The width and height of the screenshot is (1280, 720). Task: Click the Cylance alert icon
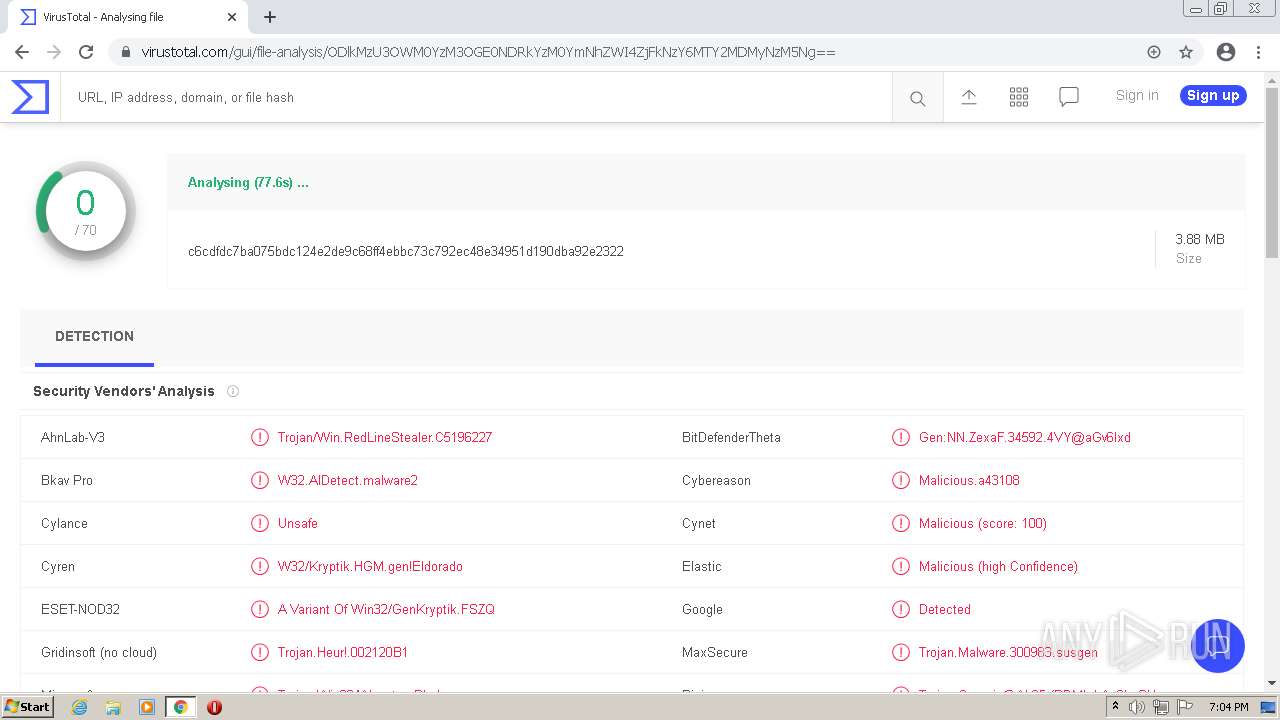(x=260, y=523)
